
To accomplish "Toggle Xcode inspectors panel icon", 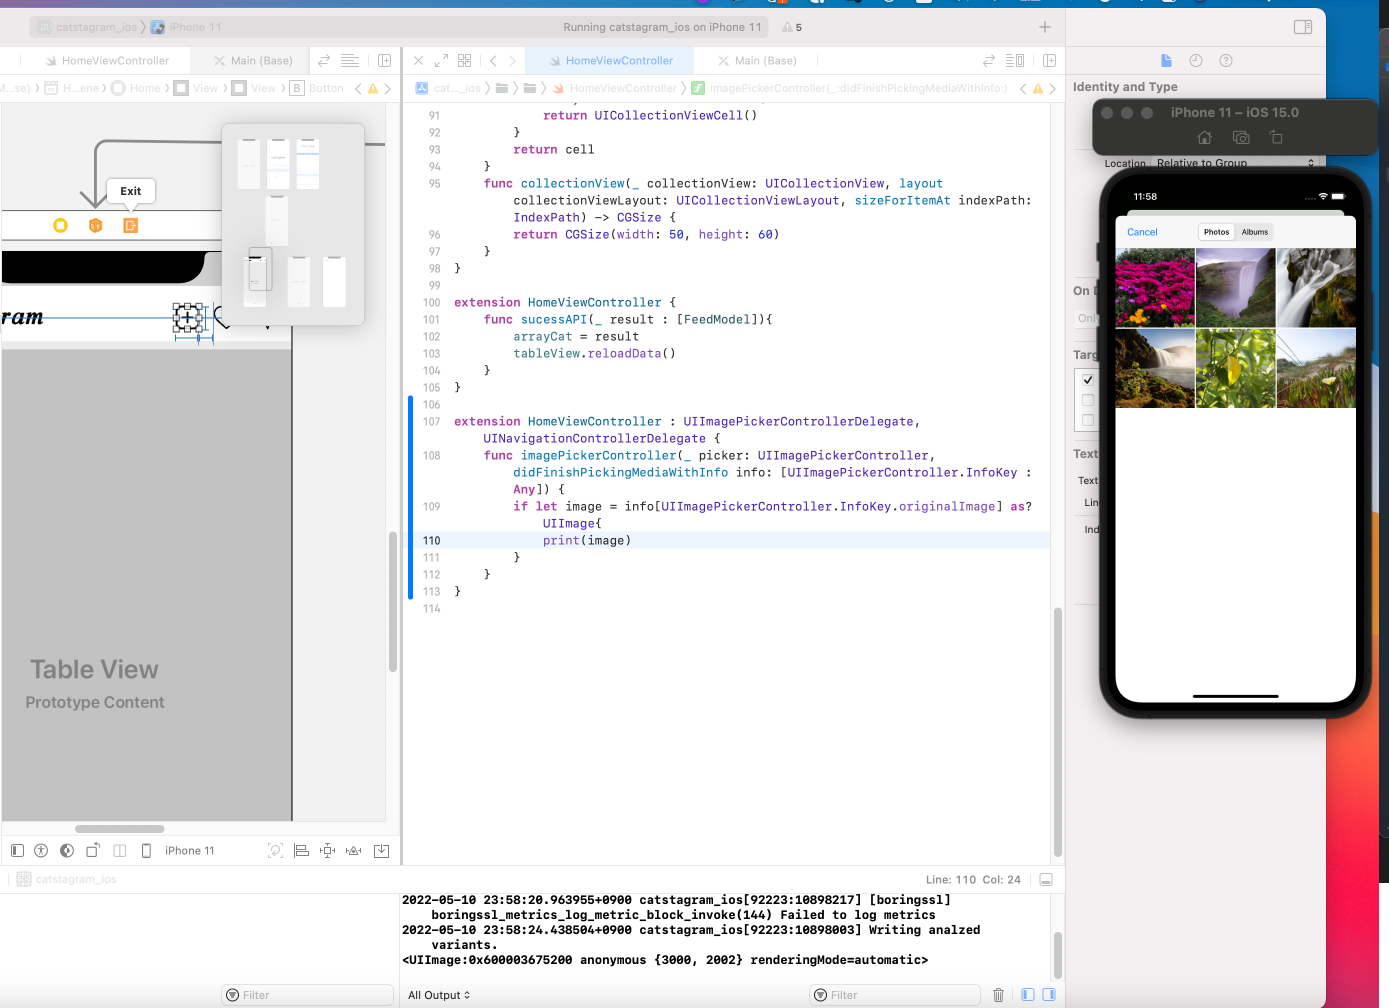I will coord(1303,27).
